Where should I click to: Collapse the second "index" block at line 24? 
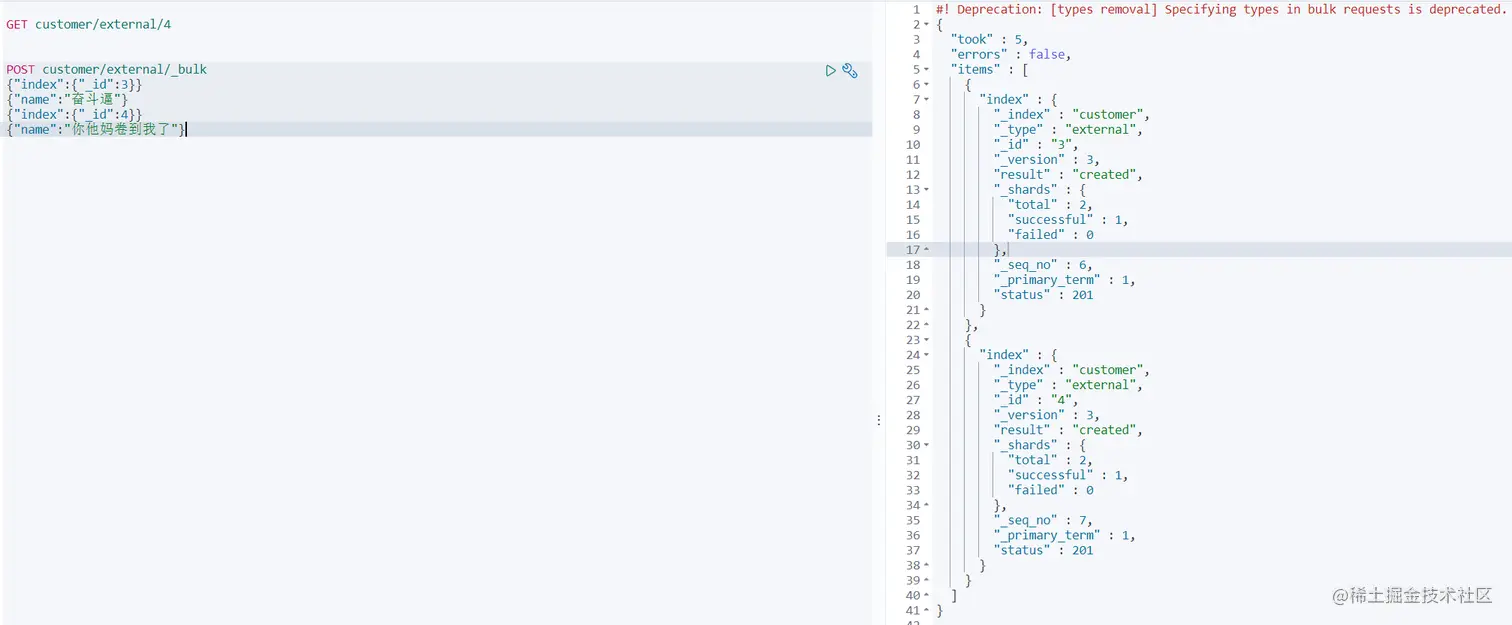(927, 355)
